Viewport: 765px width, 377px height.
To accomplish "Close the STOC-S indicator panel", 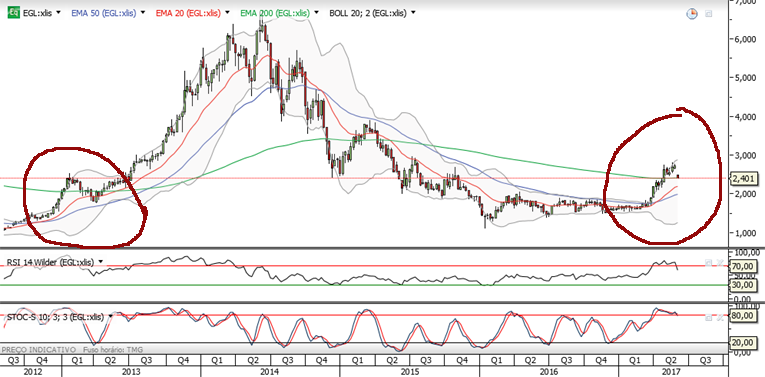I will click(x=721, y=318).
